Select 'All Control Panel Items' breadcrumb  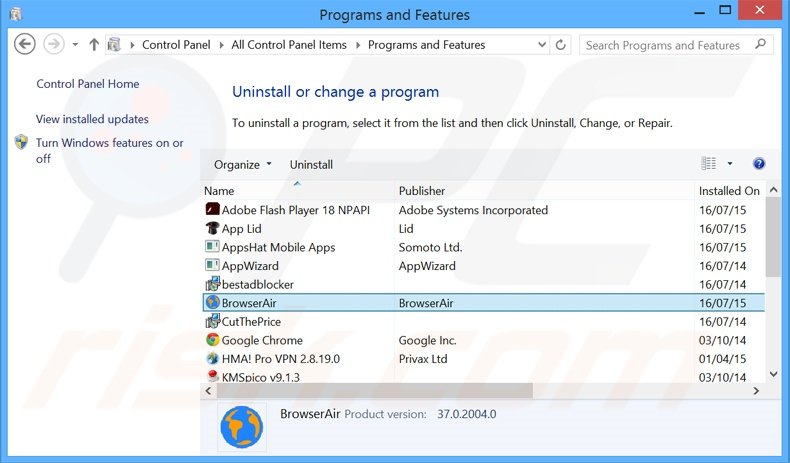coord(289,45)
